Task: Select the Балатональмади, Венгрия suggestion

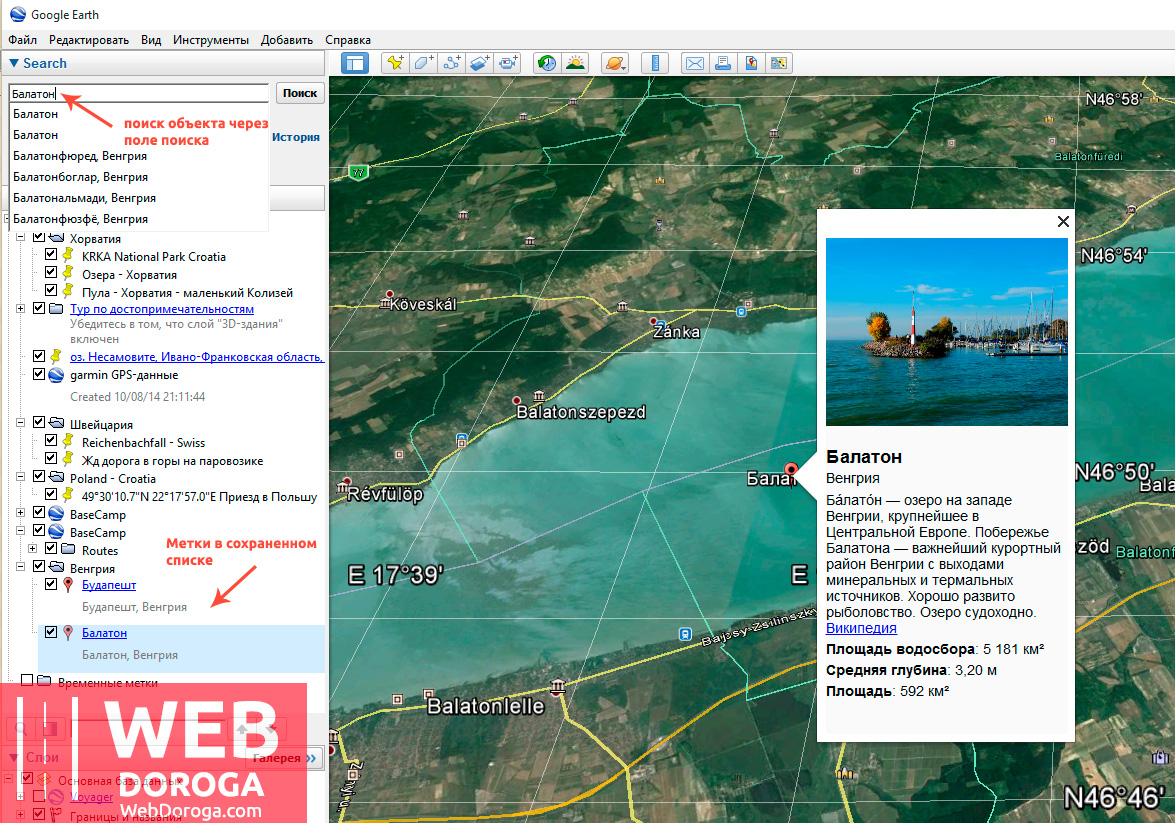Action: (x=139, y=198)
